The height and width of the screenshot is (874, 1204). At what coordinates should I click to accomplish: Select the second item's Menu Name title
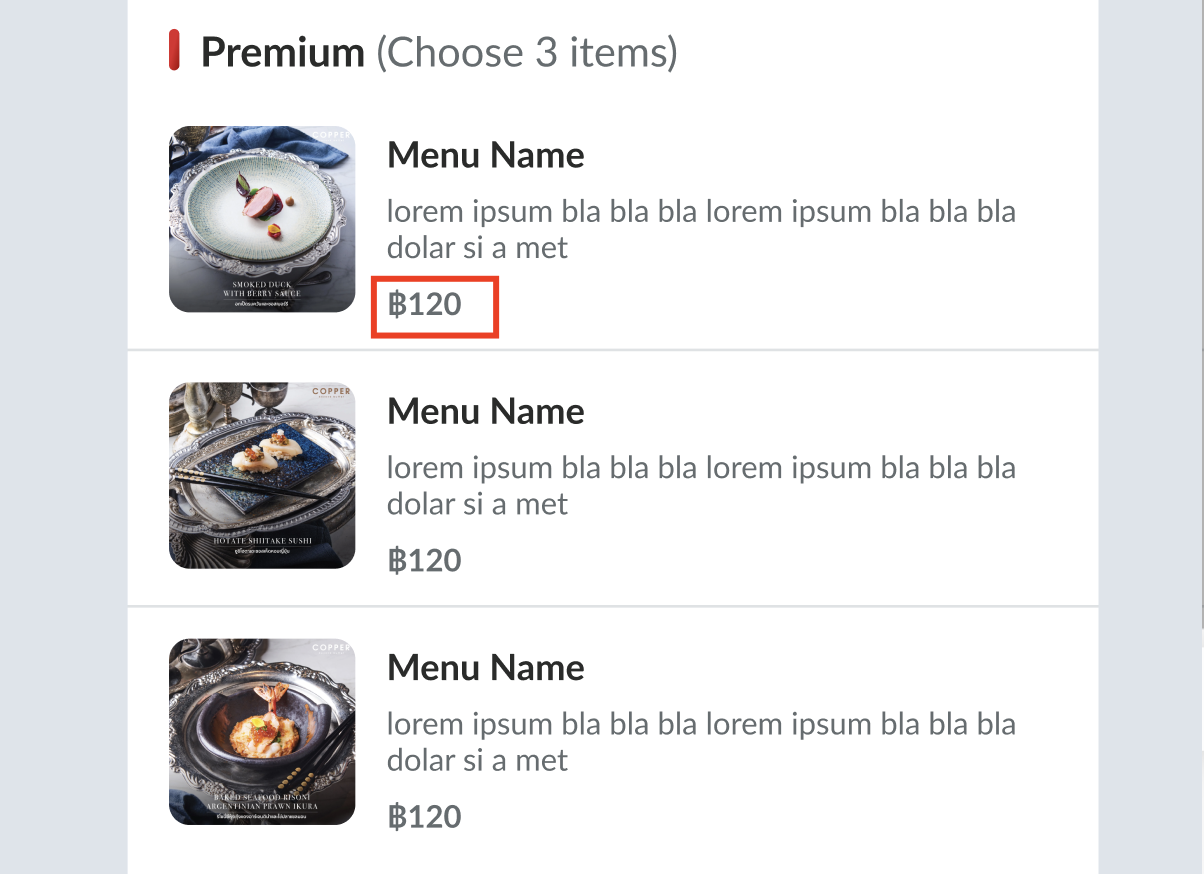click(485, 411)
